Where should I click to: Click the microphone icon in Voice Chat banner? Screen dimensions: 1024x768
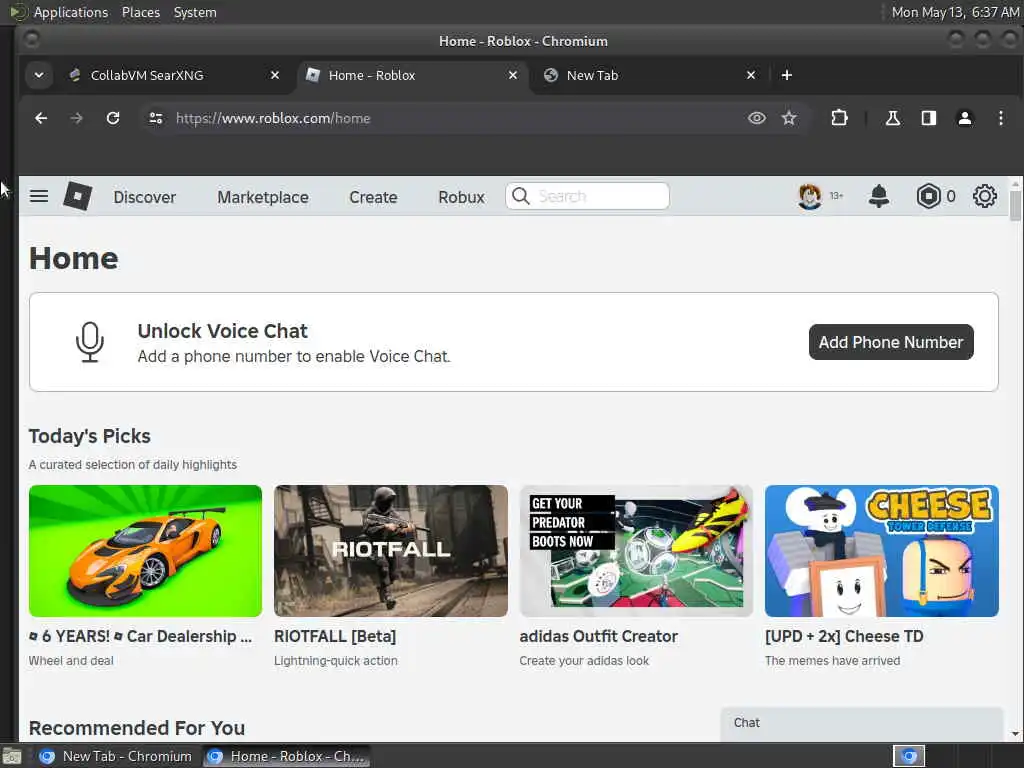click(89, 342)
